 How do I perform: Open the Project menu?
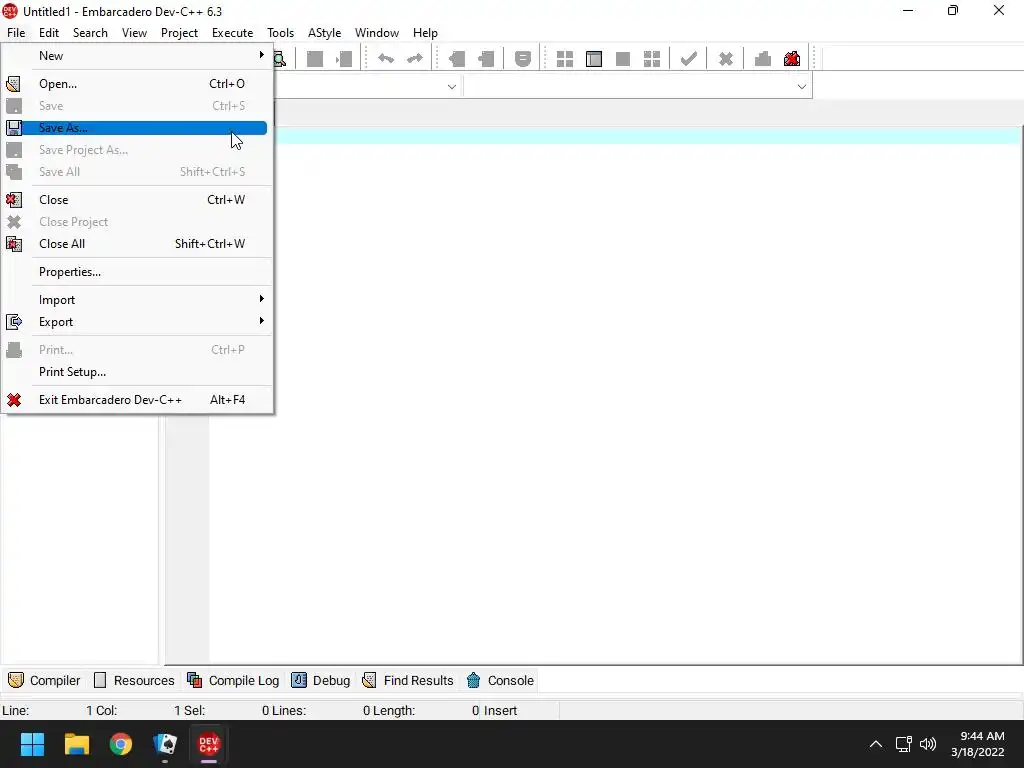tap(180, 33)
